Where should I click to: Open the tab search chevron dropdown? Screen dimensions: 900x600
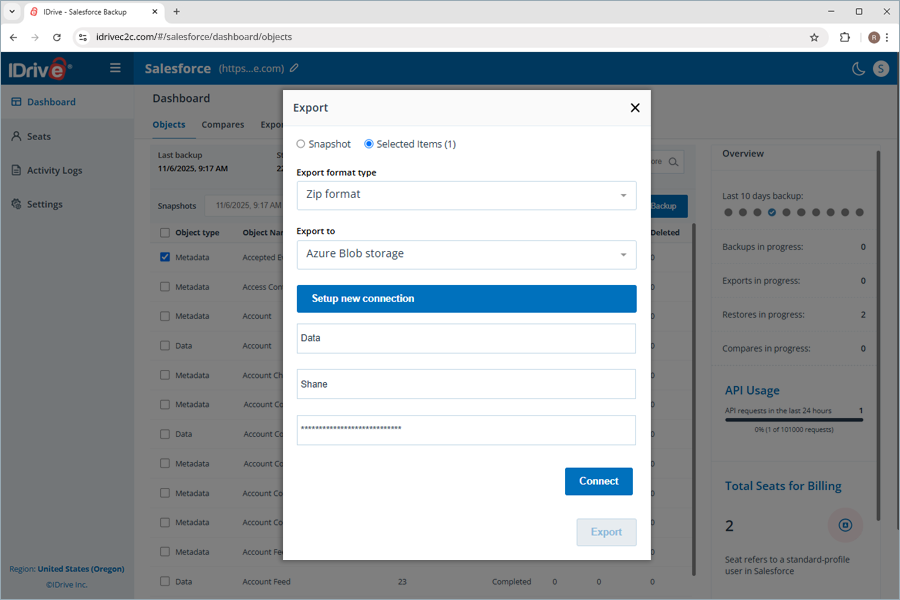coord(11,11)
